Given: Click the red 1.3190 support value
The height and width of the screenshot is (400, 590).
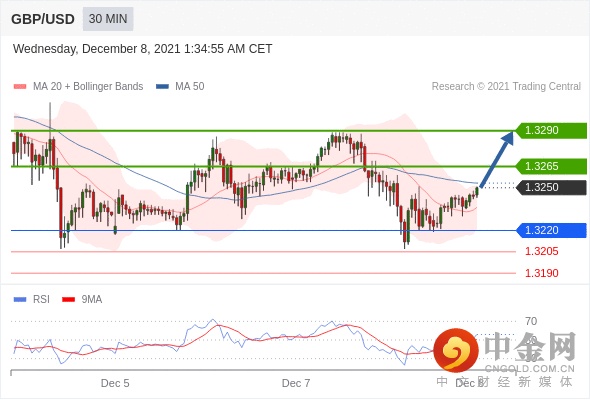Looking at the screenshot, I should (542, 273).
